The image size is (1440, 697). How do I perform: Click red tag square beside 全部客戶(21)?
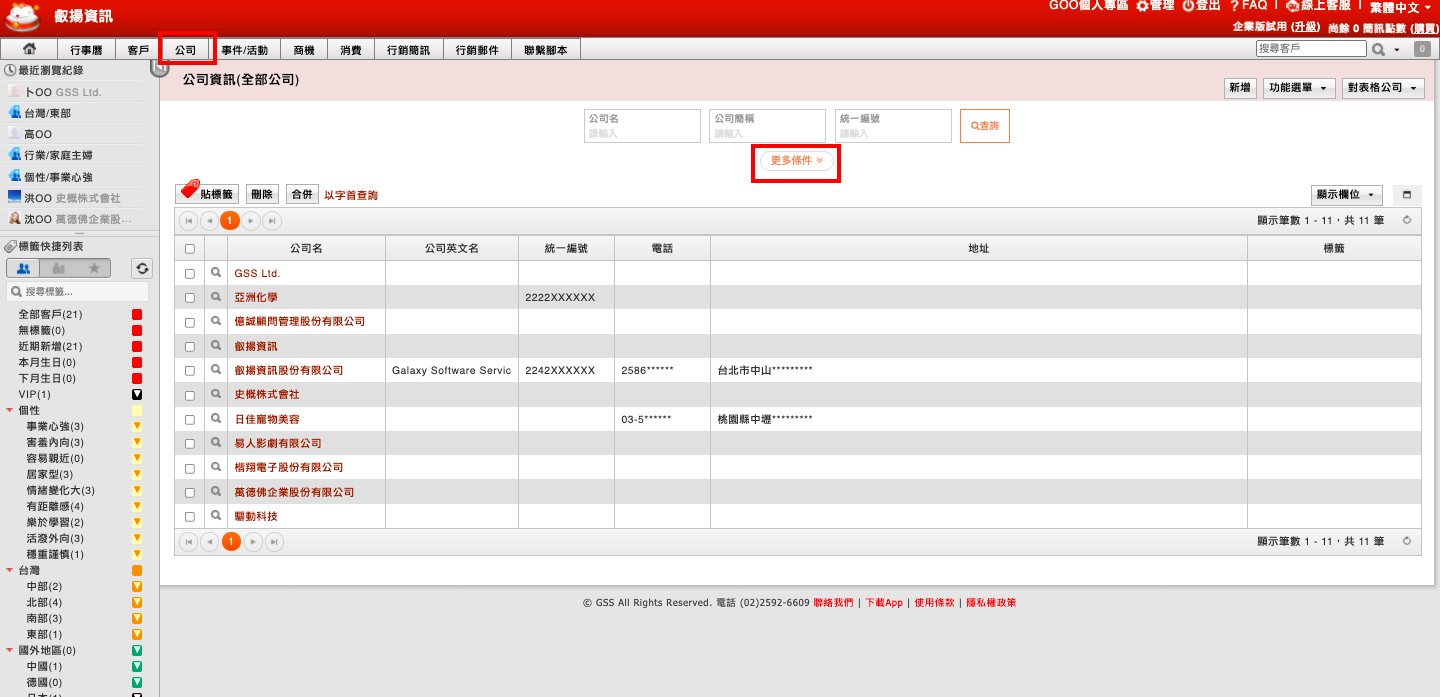click(x=138, y=314)
